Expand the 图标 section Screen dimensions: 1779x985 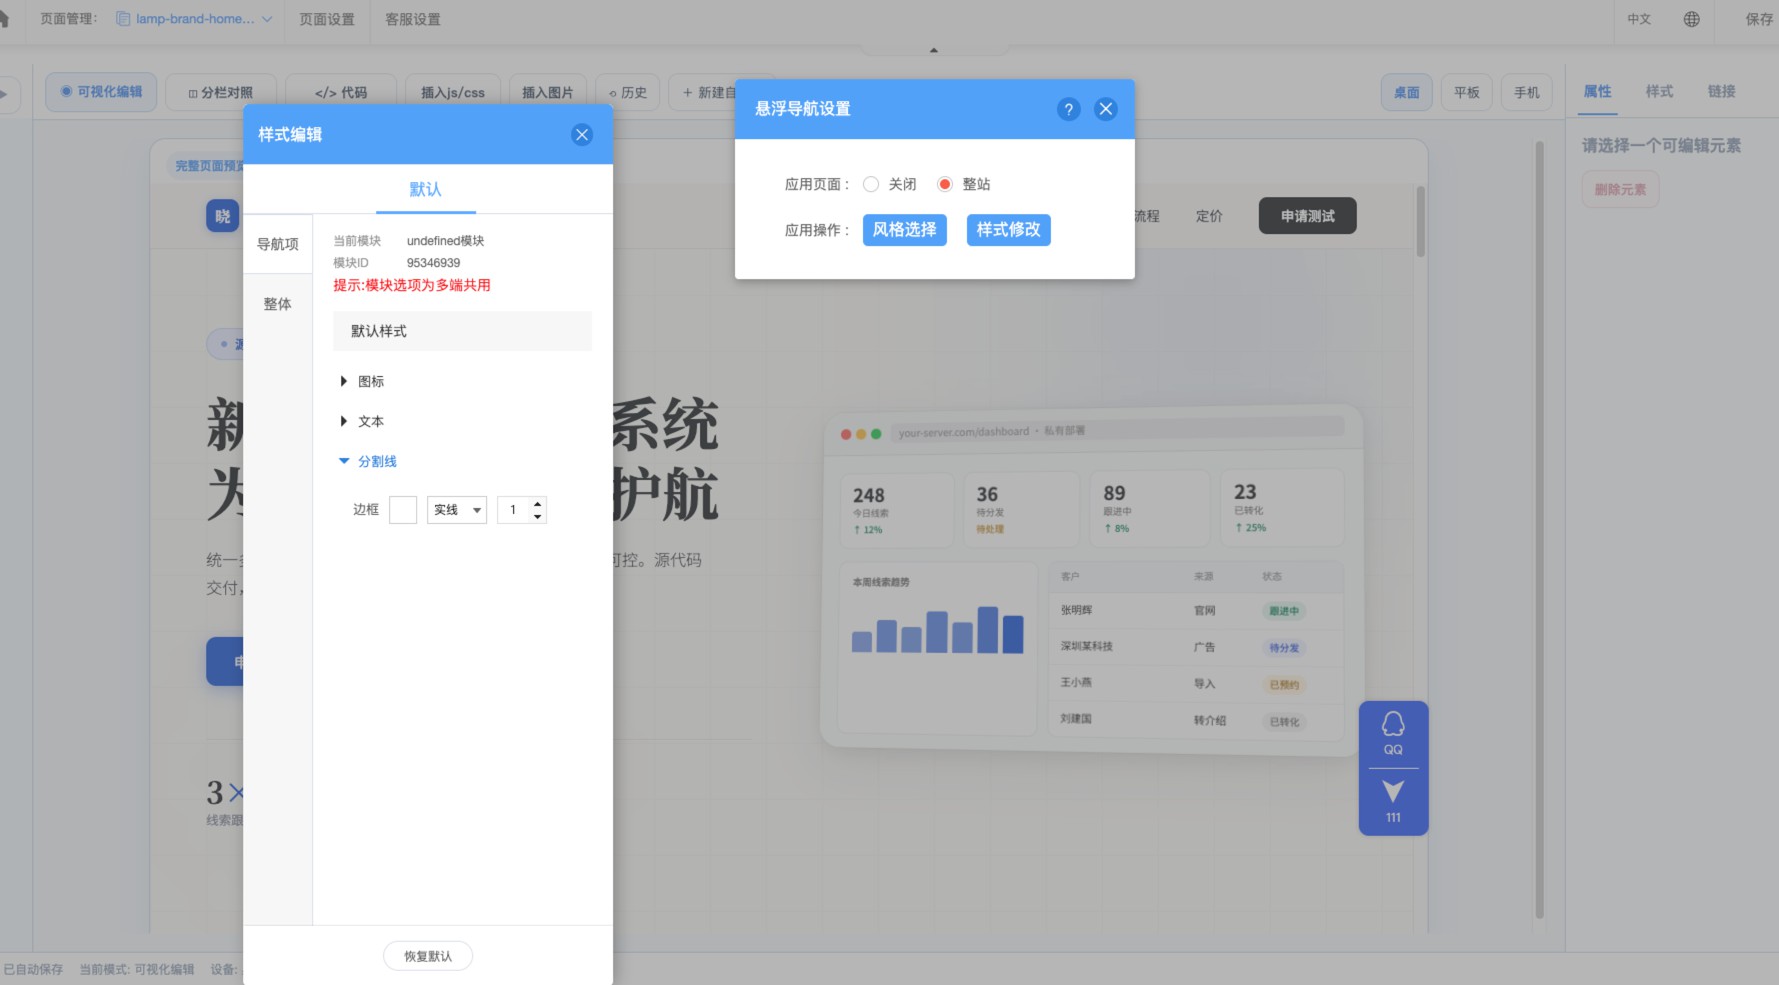[361, 381]
